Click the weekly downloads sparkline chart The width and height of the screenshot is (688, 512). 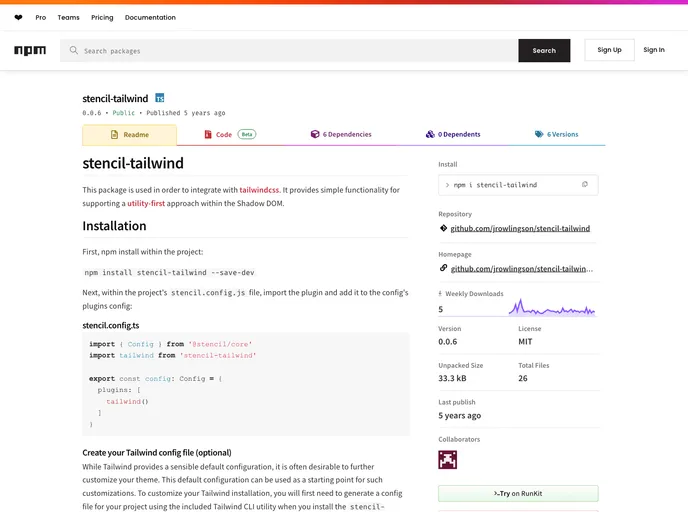click(x=552, y=307)
